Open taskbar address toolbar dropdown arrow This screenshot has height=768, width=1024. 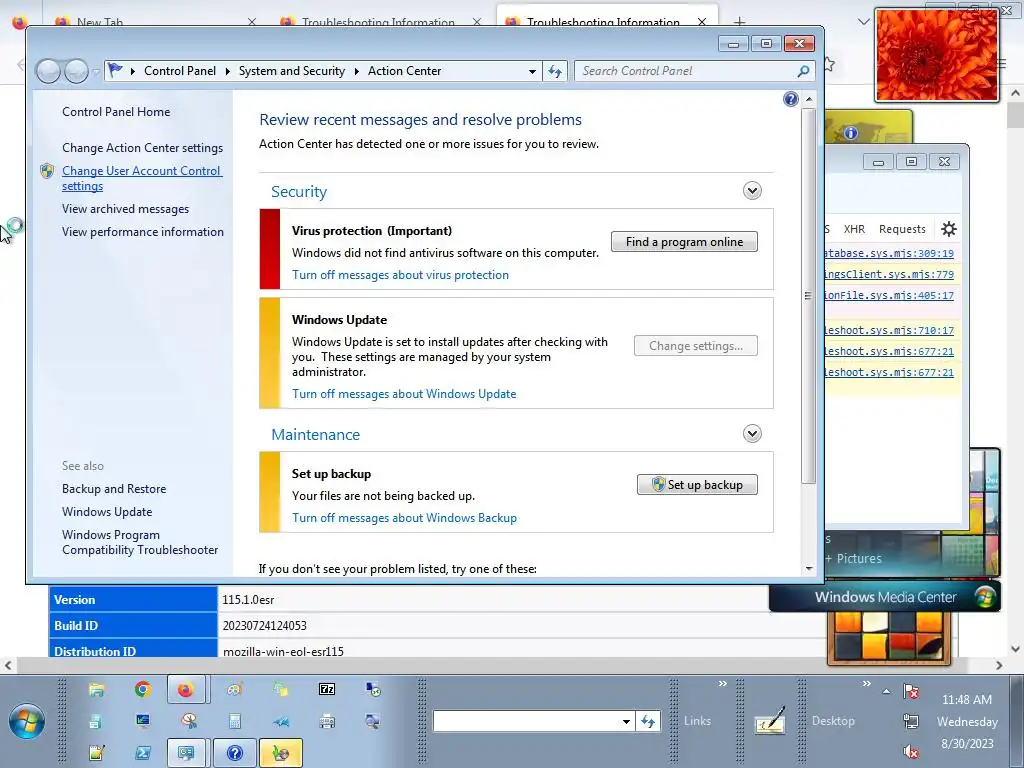point(626,721)
